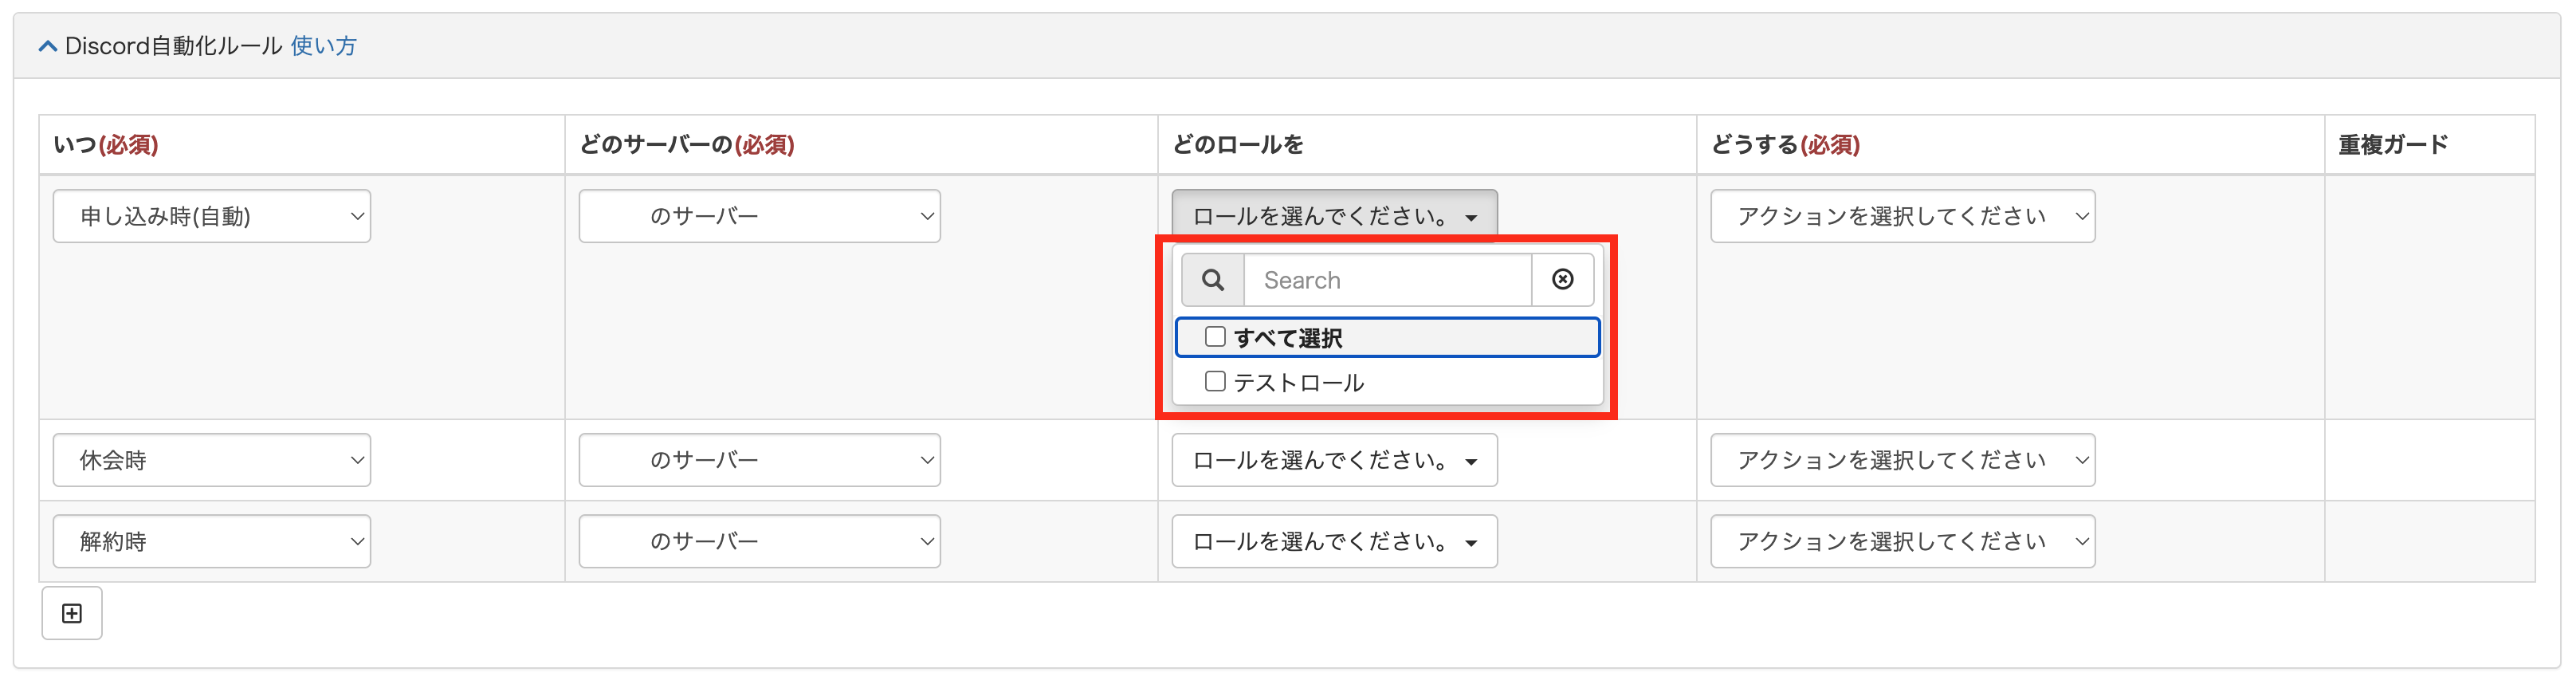Open server dropdown in the 休会時 row
This screenshot has width=2576, height=684.
coord(759,460)
